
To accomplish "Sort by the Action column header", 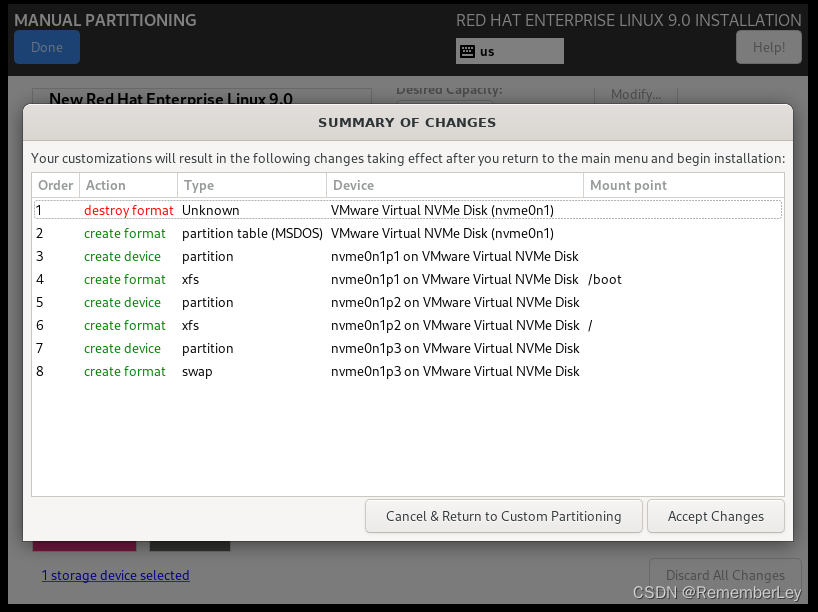I will pos(128,185).
